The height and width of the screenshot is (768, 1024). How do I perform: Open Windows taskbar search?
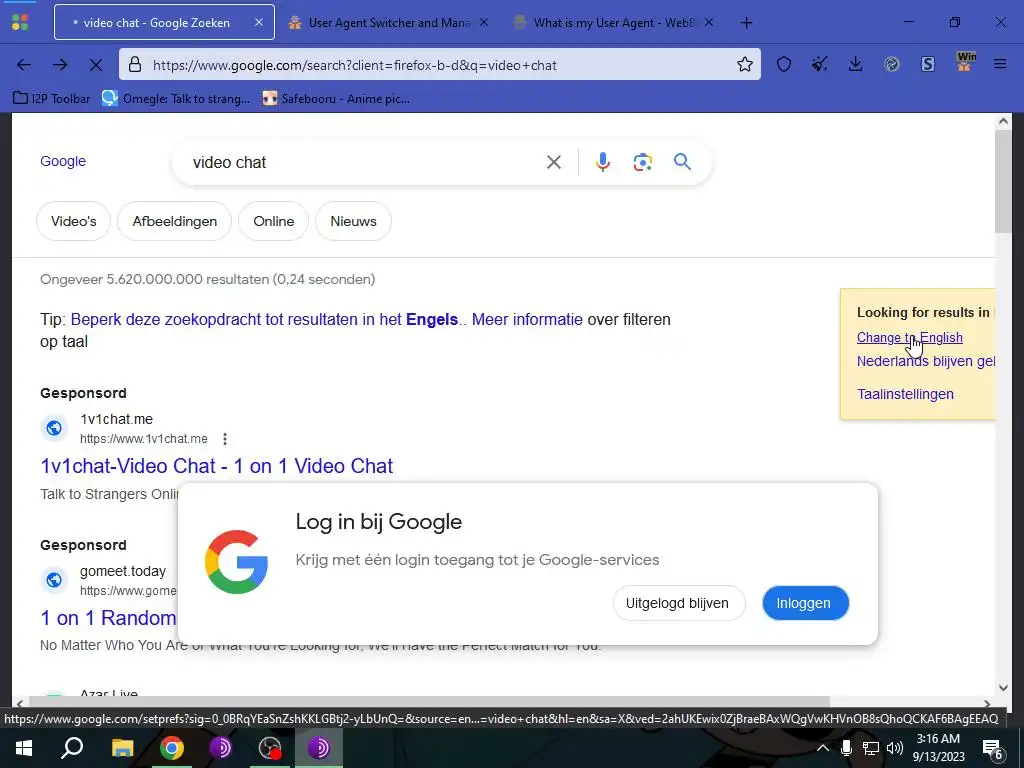point(72,748)
